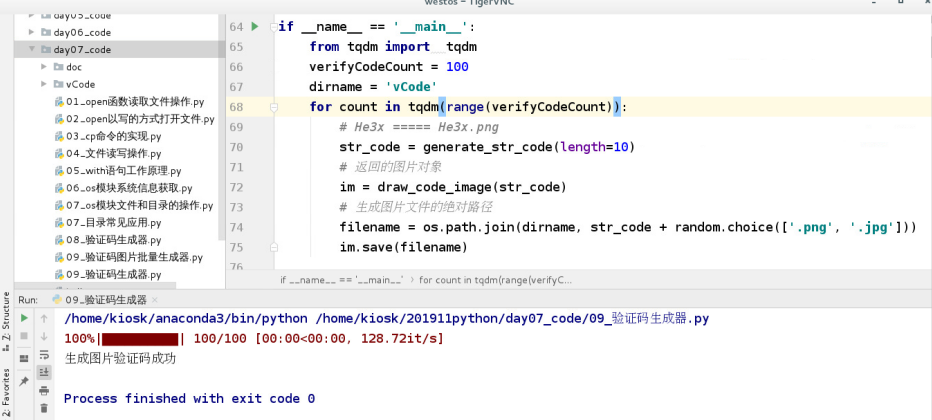Click the fold end marker at line 75
932x420 pixels.
pos(274,247)
